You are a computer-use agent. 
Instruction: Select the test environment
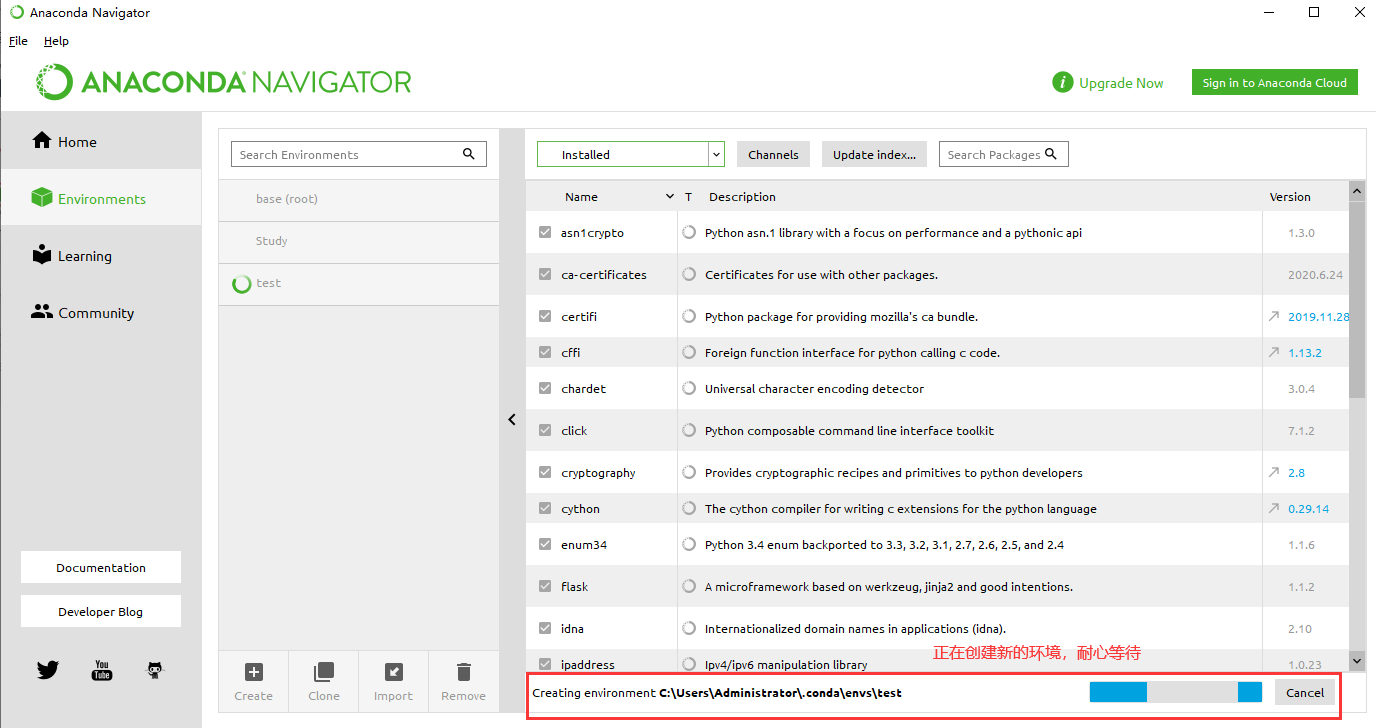[359, 283]
